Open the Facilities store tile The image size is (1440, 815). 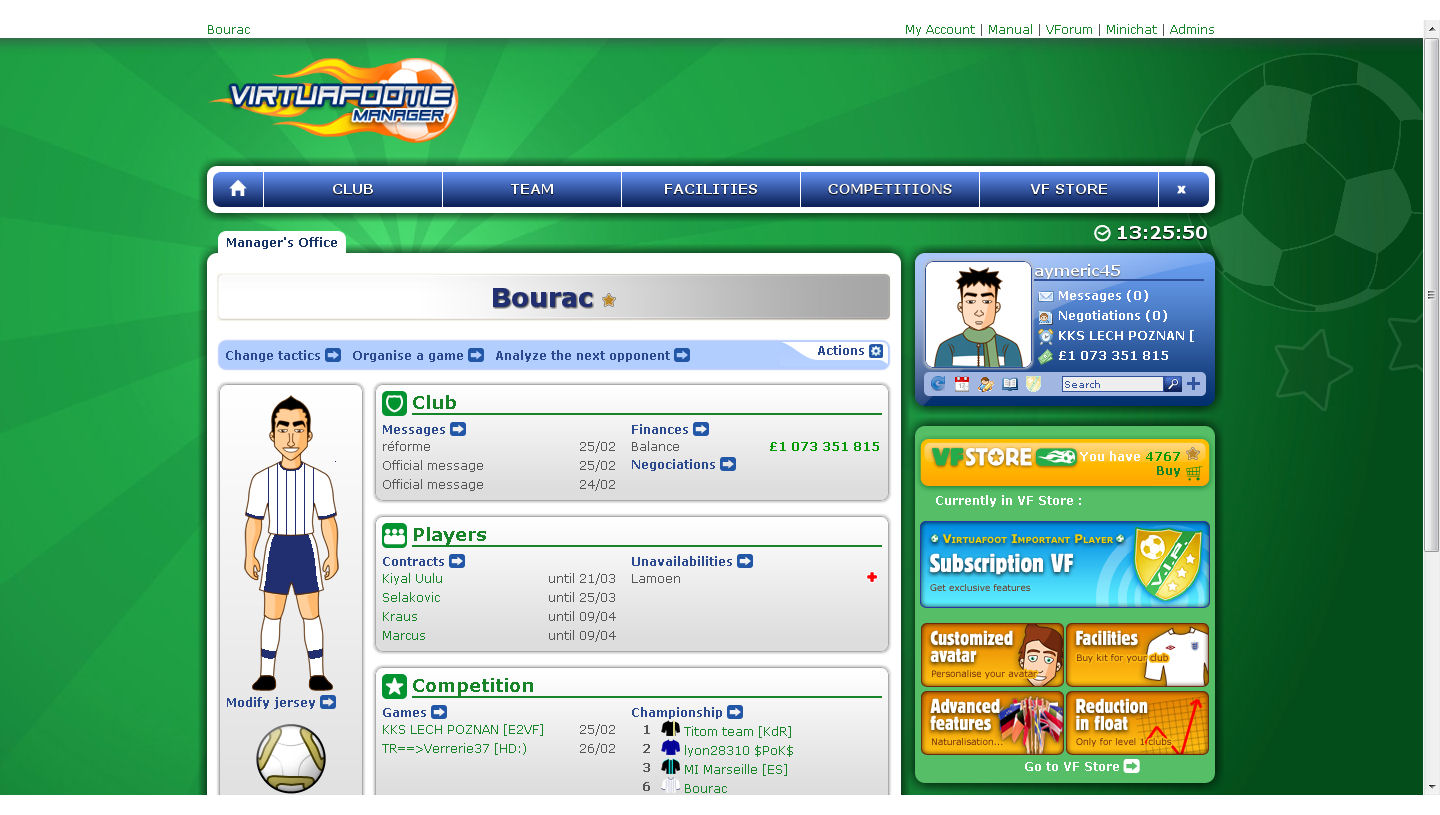1138,655
